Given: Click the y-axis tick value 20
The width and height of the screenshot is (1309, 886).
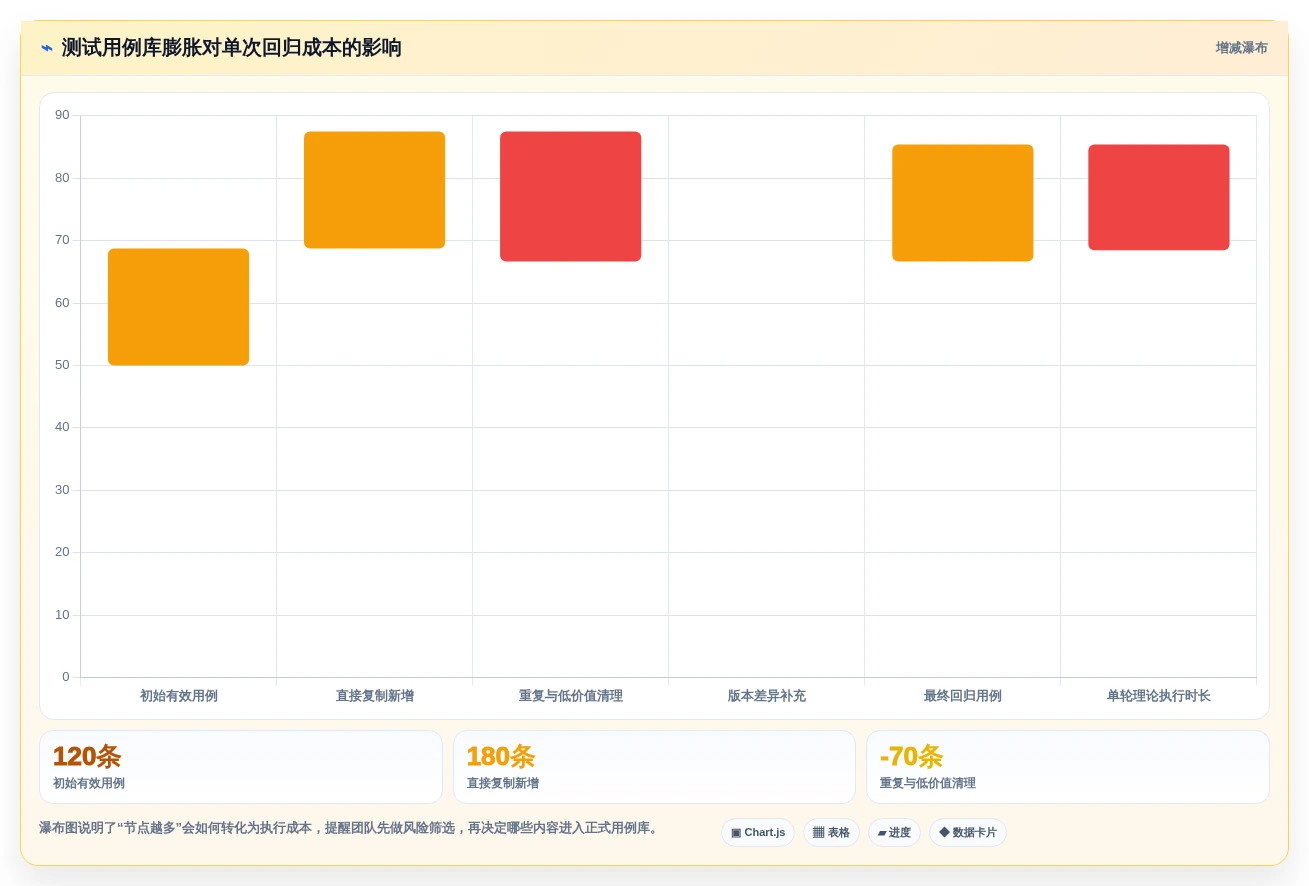Looking at the screenshot, I should click(62, 552).
